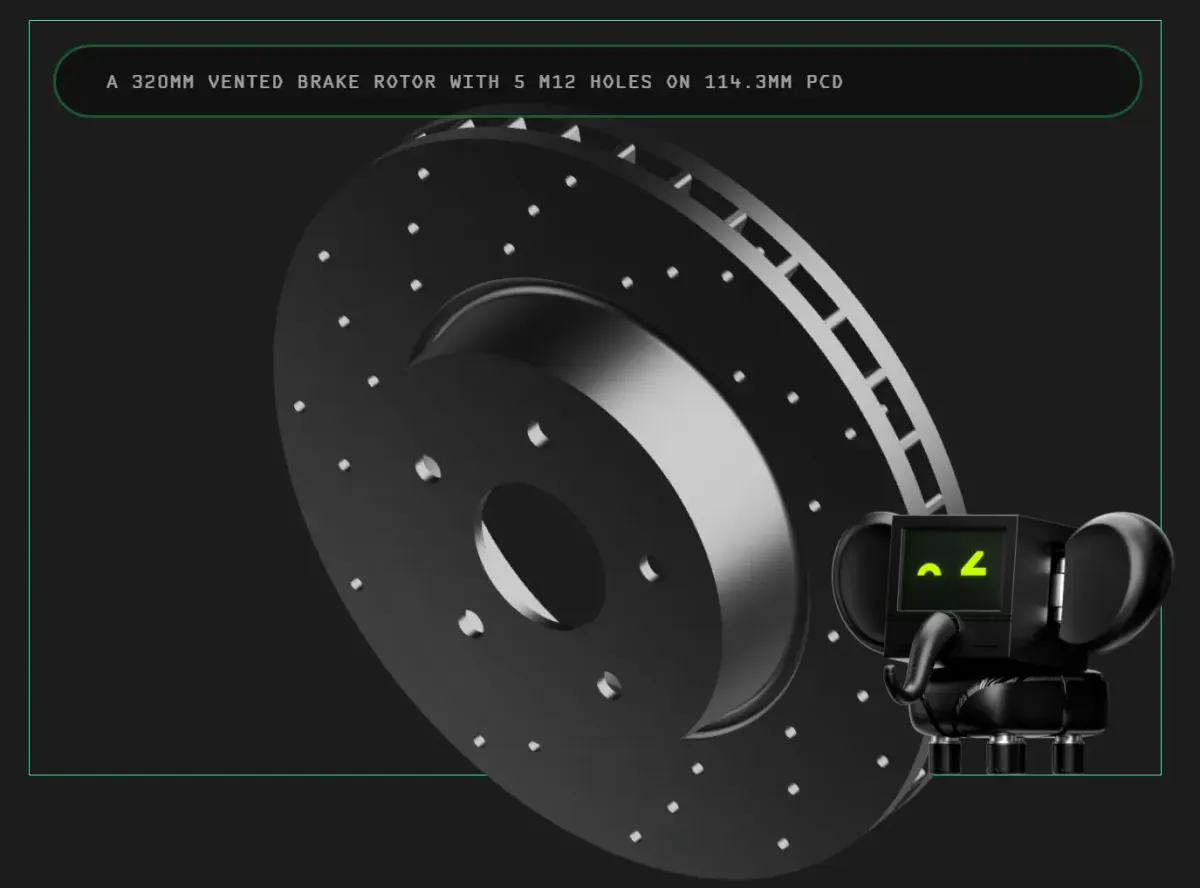The height and width of the screenshot is (888, 1200).
Task: Click the rounded prompt banner at the top
Action: [600, 82]
